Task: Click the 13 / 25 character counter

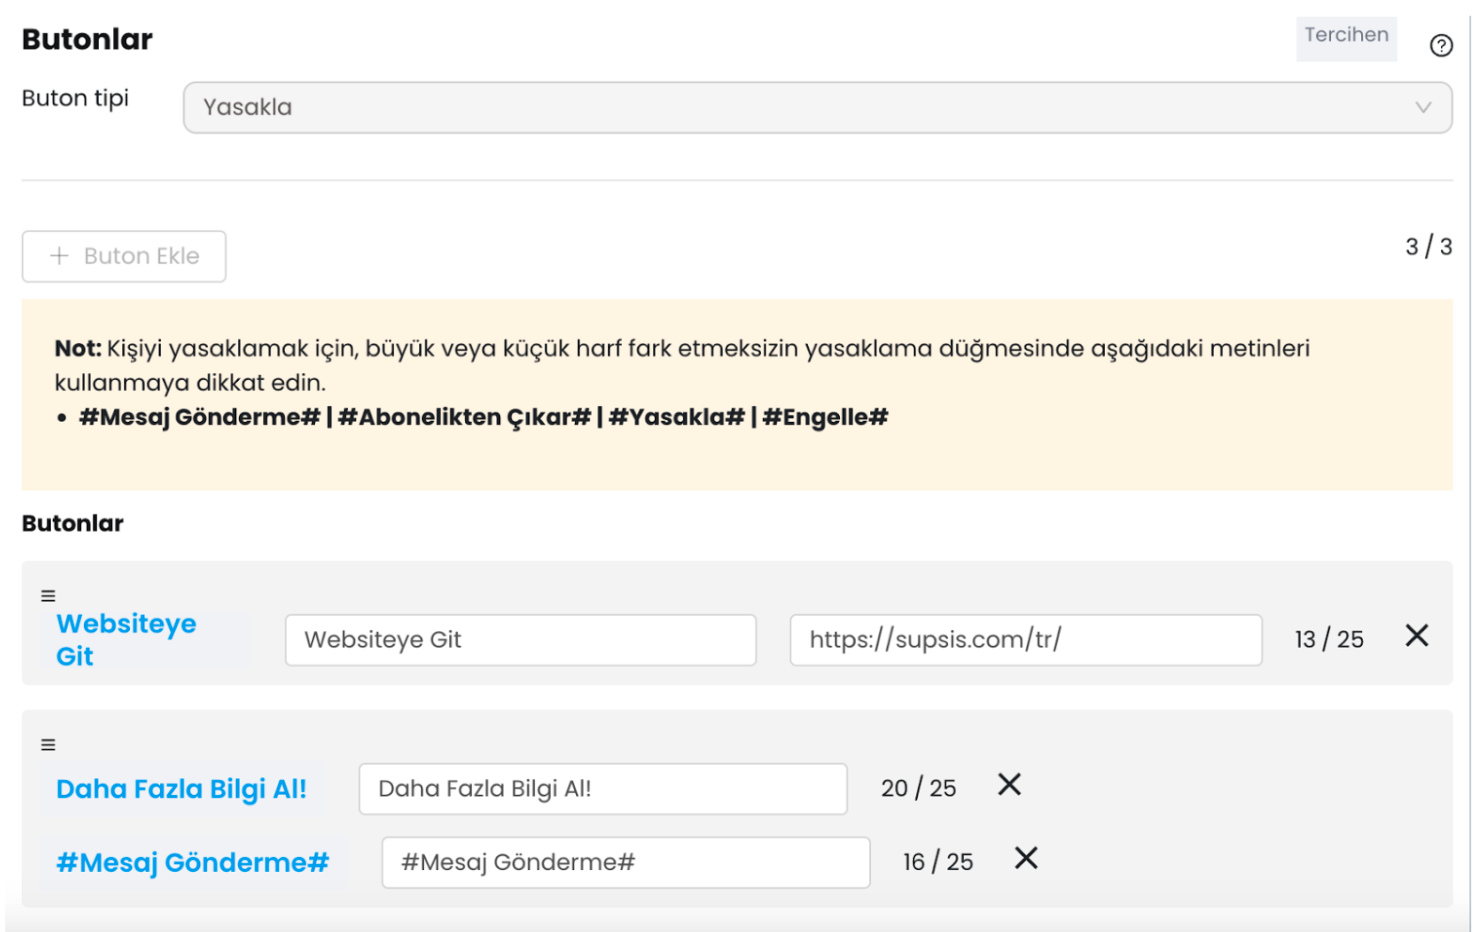Action: (x=1329, y=640)
